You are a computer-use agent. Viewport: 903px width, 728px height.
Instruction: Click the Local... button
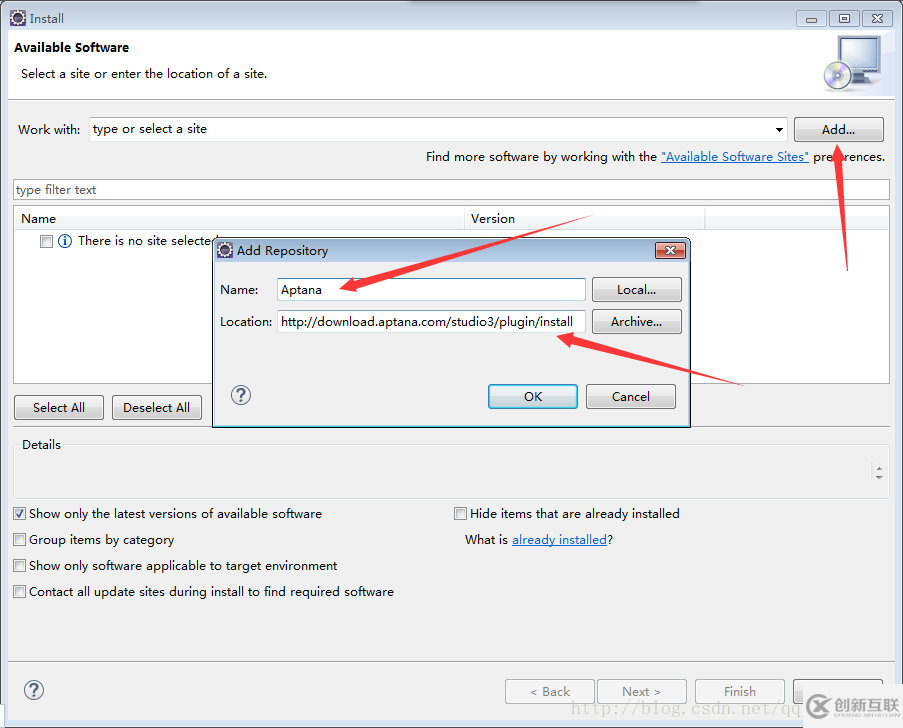click(636, 290)
